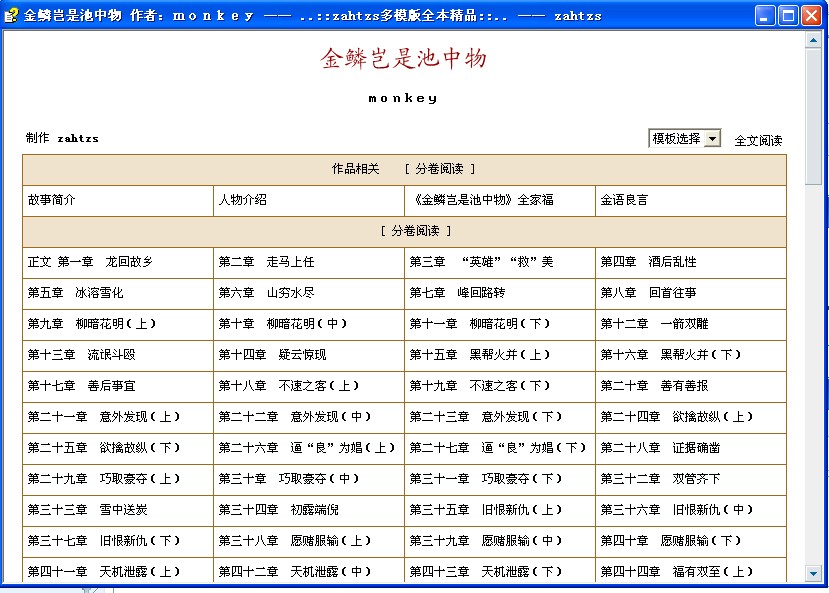829x593 pixels.
Task: Open 第六章 山穷水尽
Action: click(266, 293)
